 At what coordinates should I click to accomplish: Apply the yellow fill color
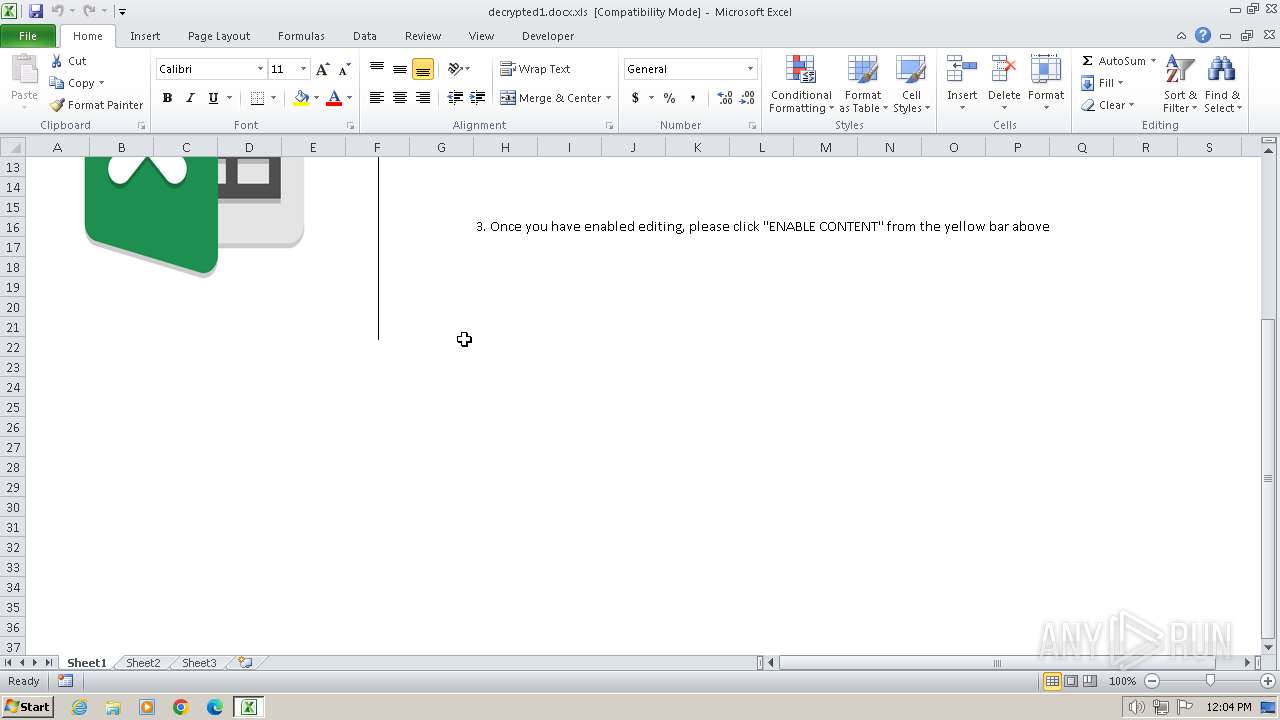pyautogui.click(x=301, y=98)
